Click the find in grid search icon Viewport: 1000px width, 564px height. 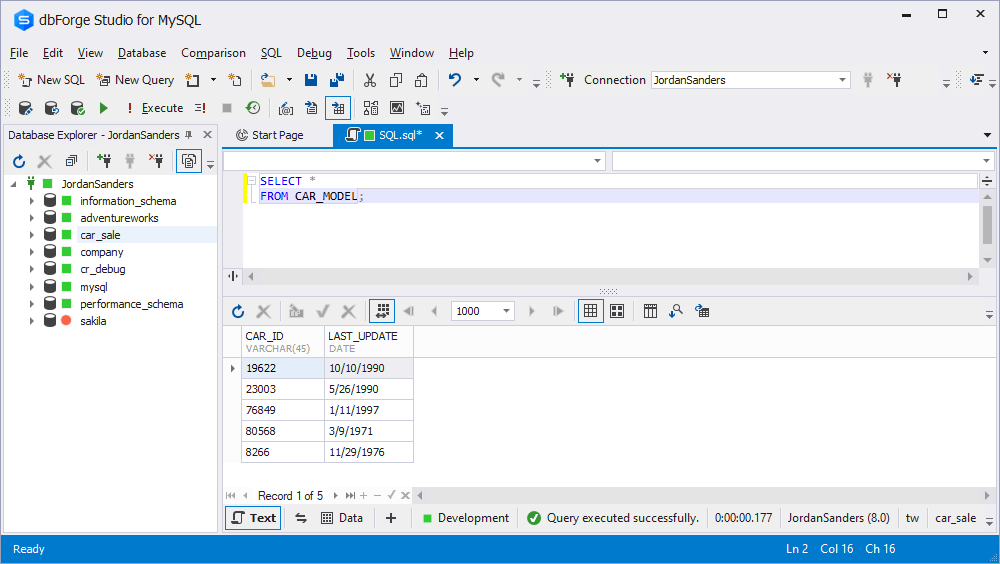coord(676,311)
